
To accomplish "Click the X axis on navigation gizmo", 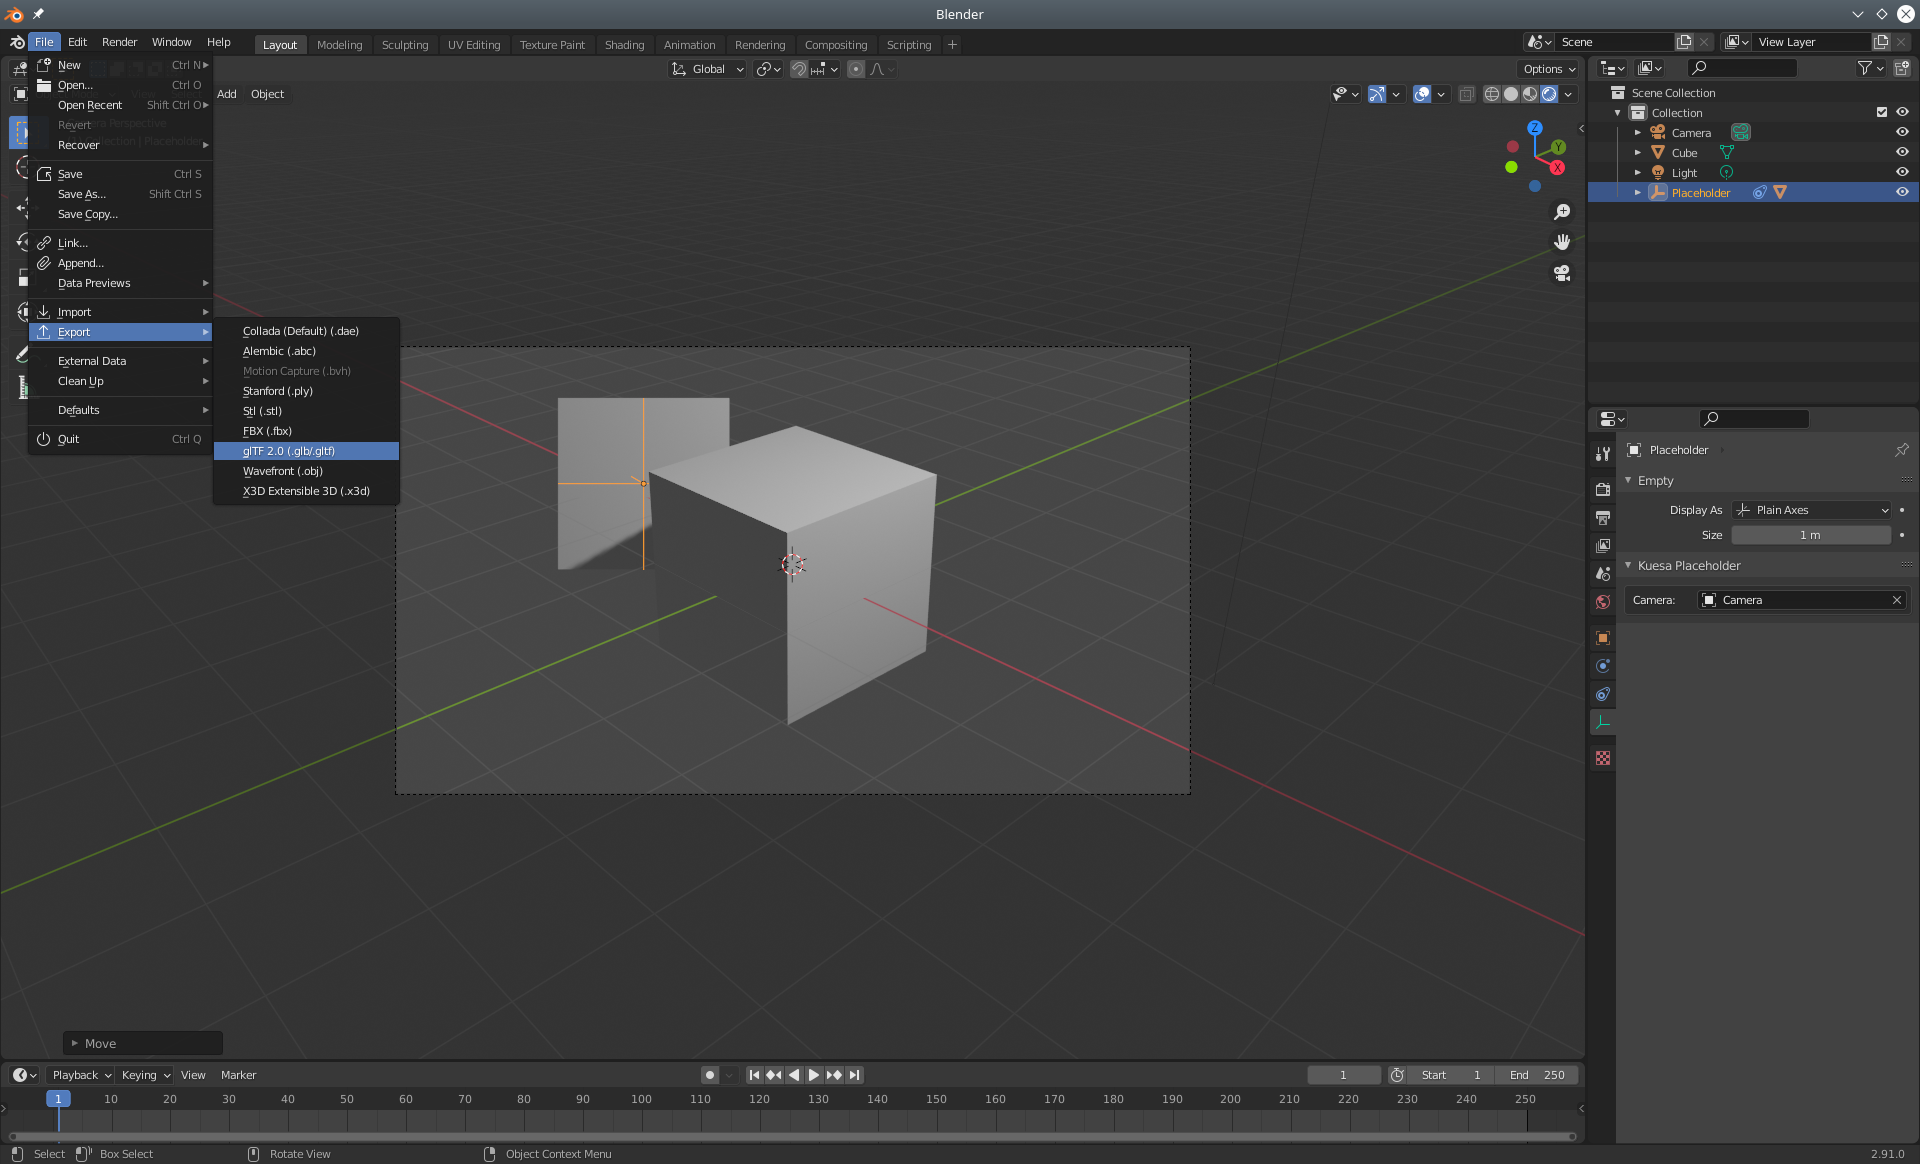I will click(1557, 167).
